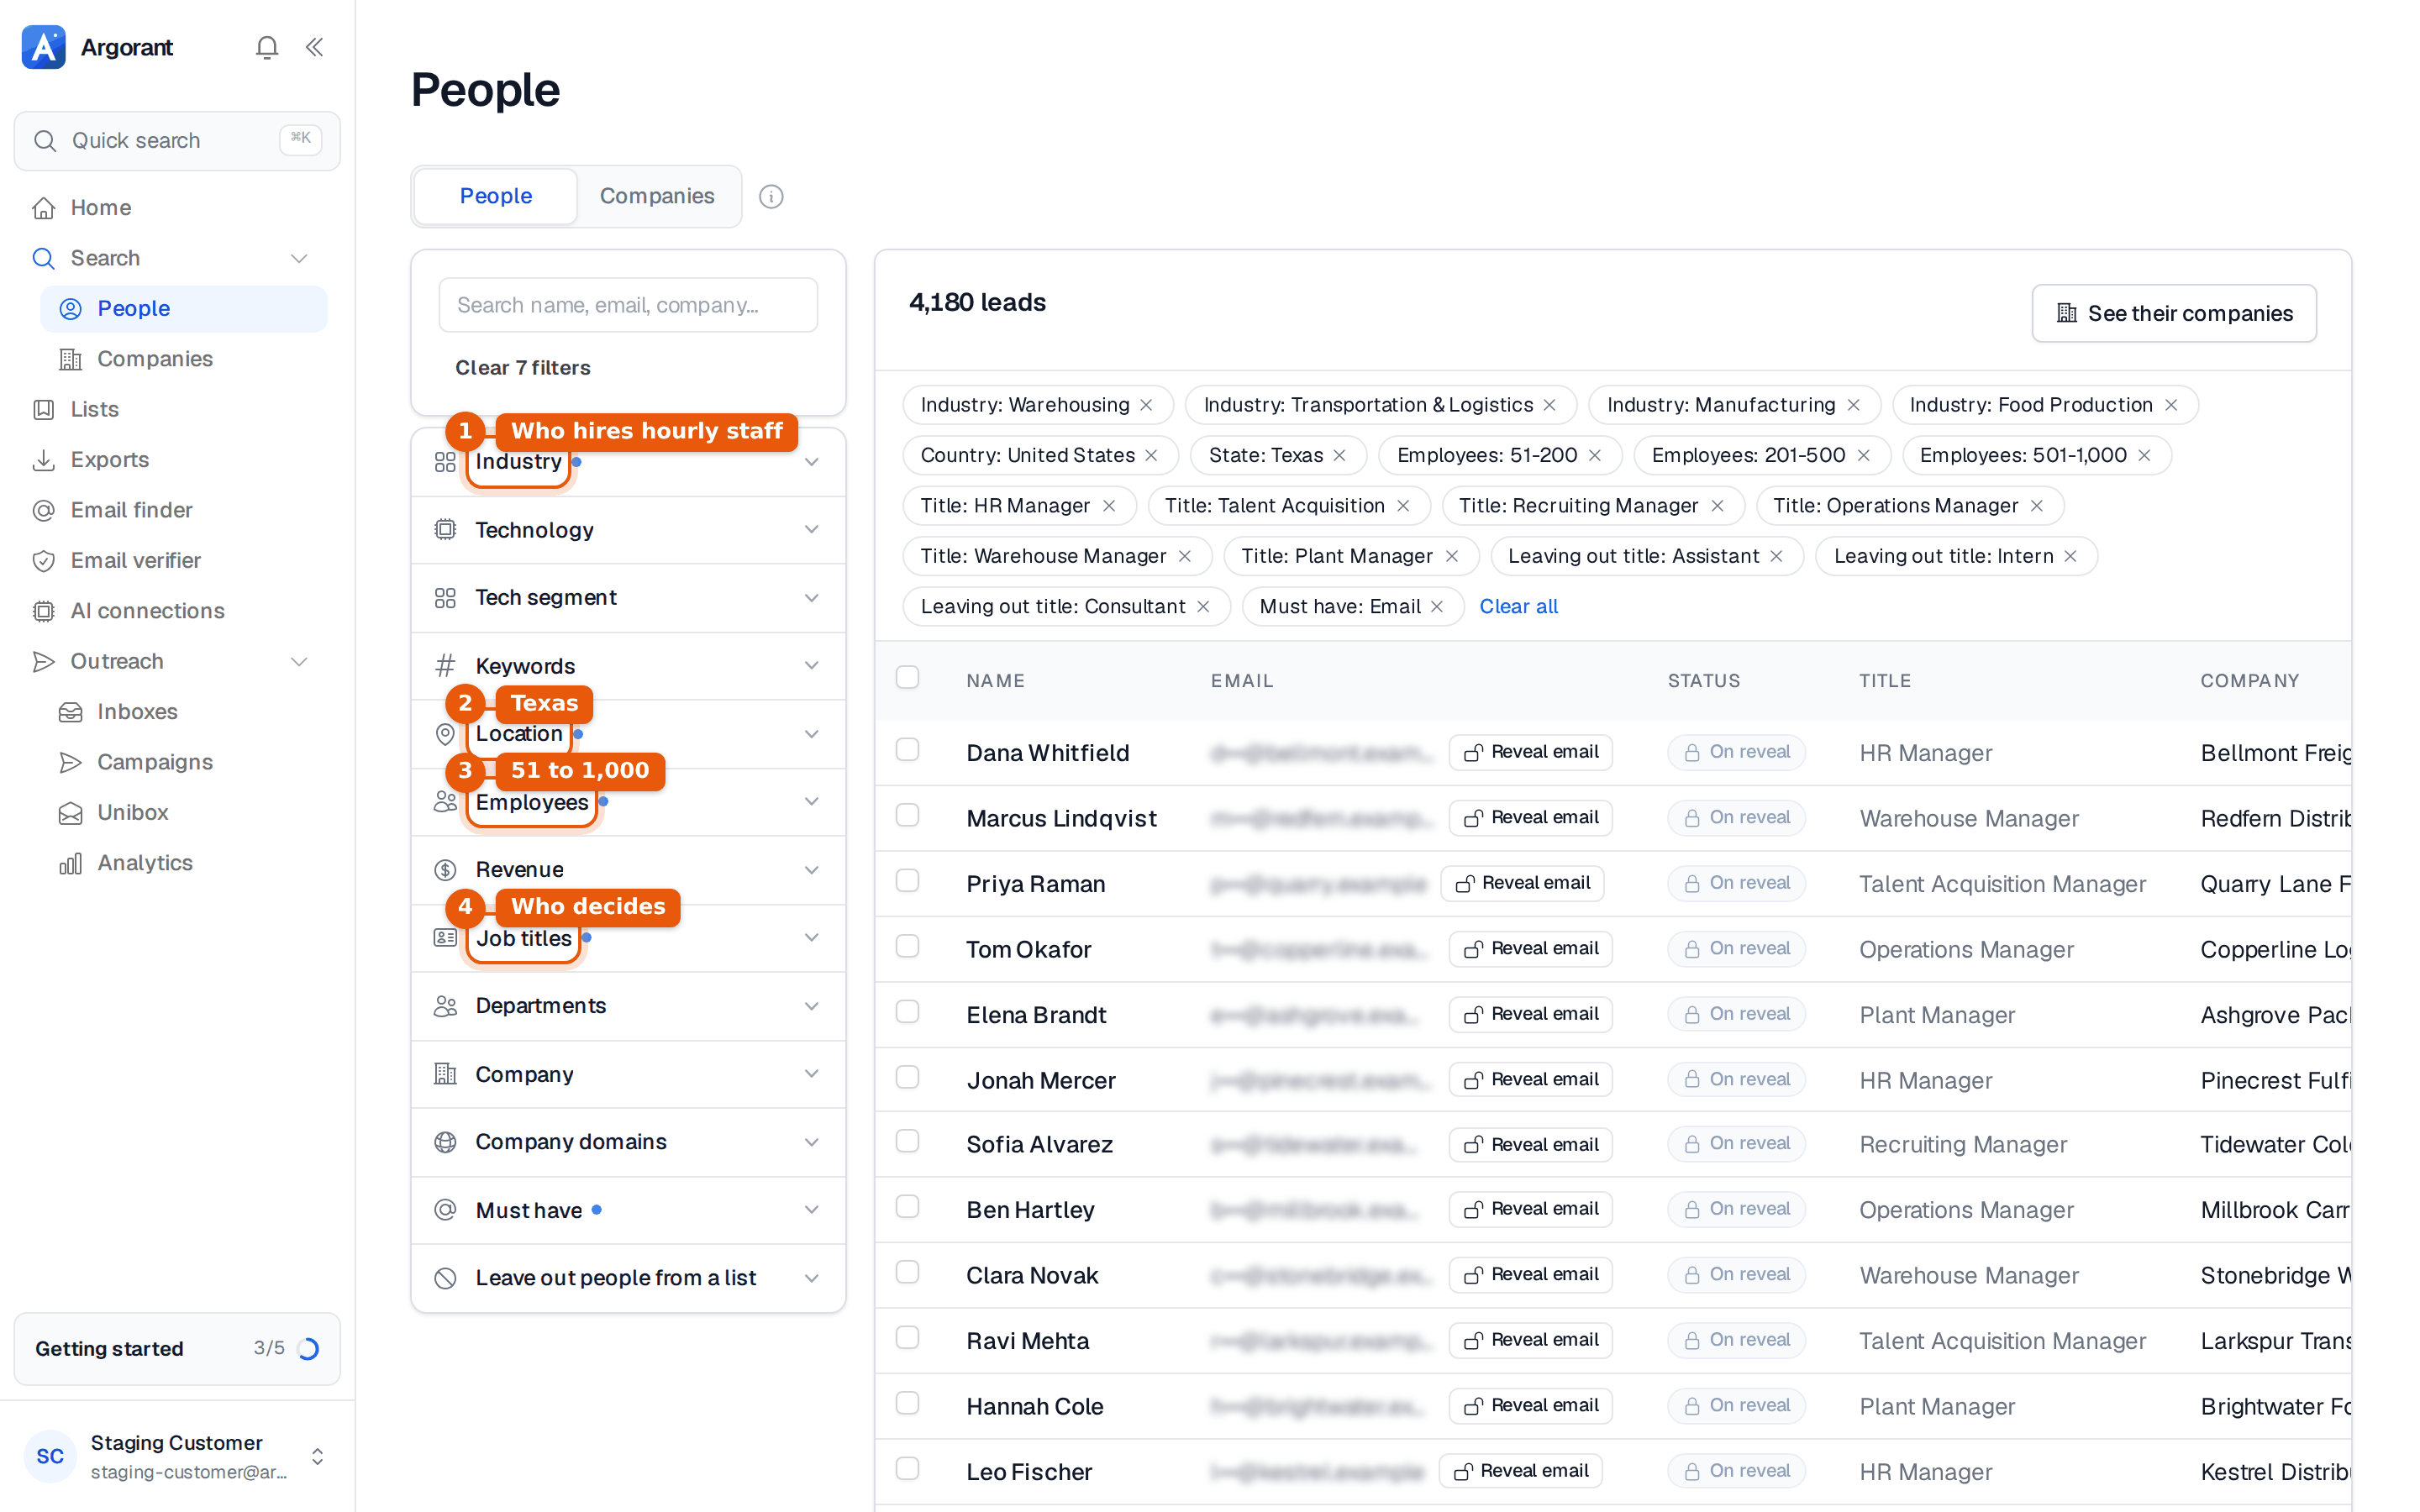Click the info icon beside Companies tab
Viewport: 2420px width, 1512px height.
pyautogui.click(x=771, y=196)
